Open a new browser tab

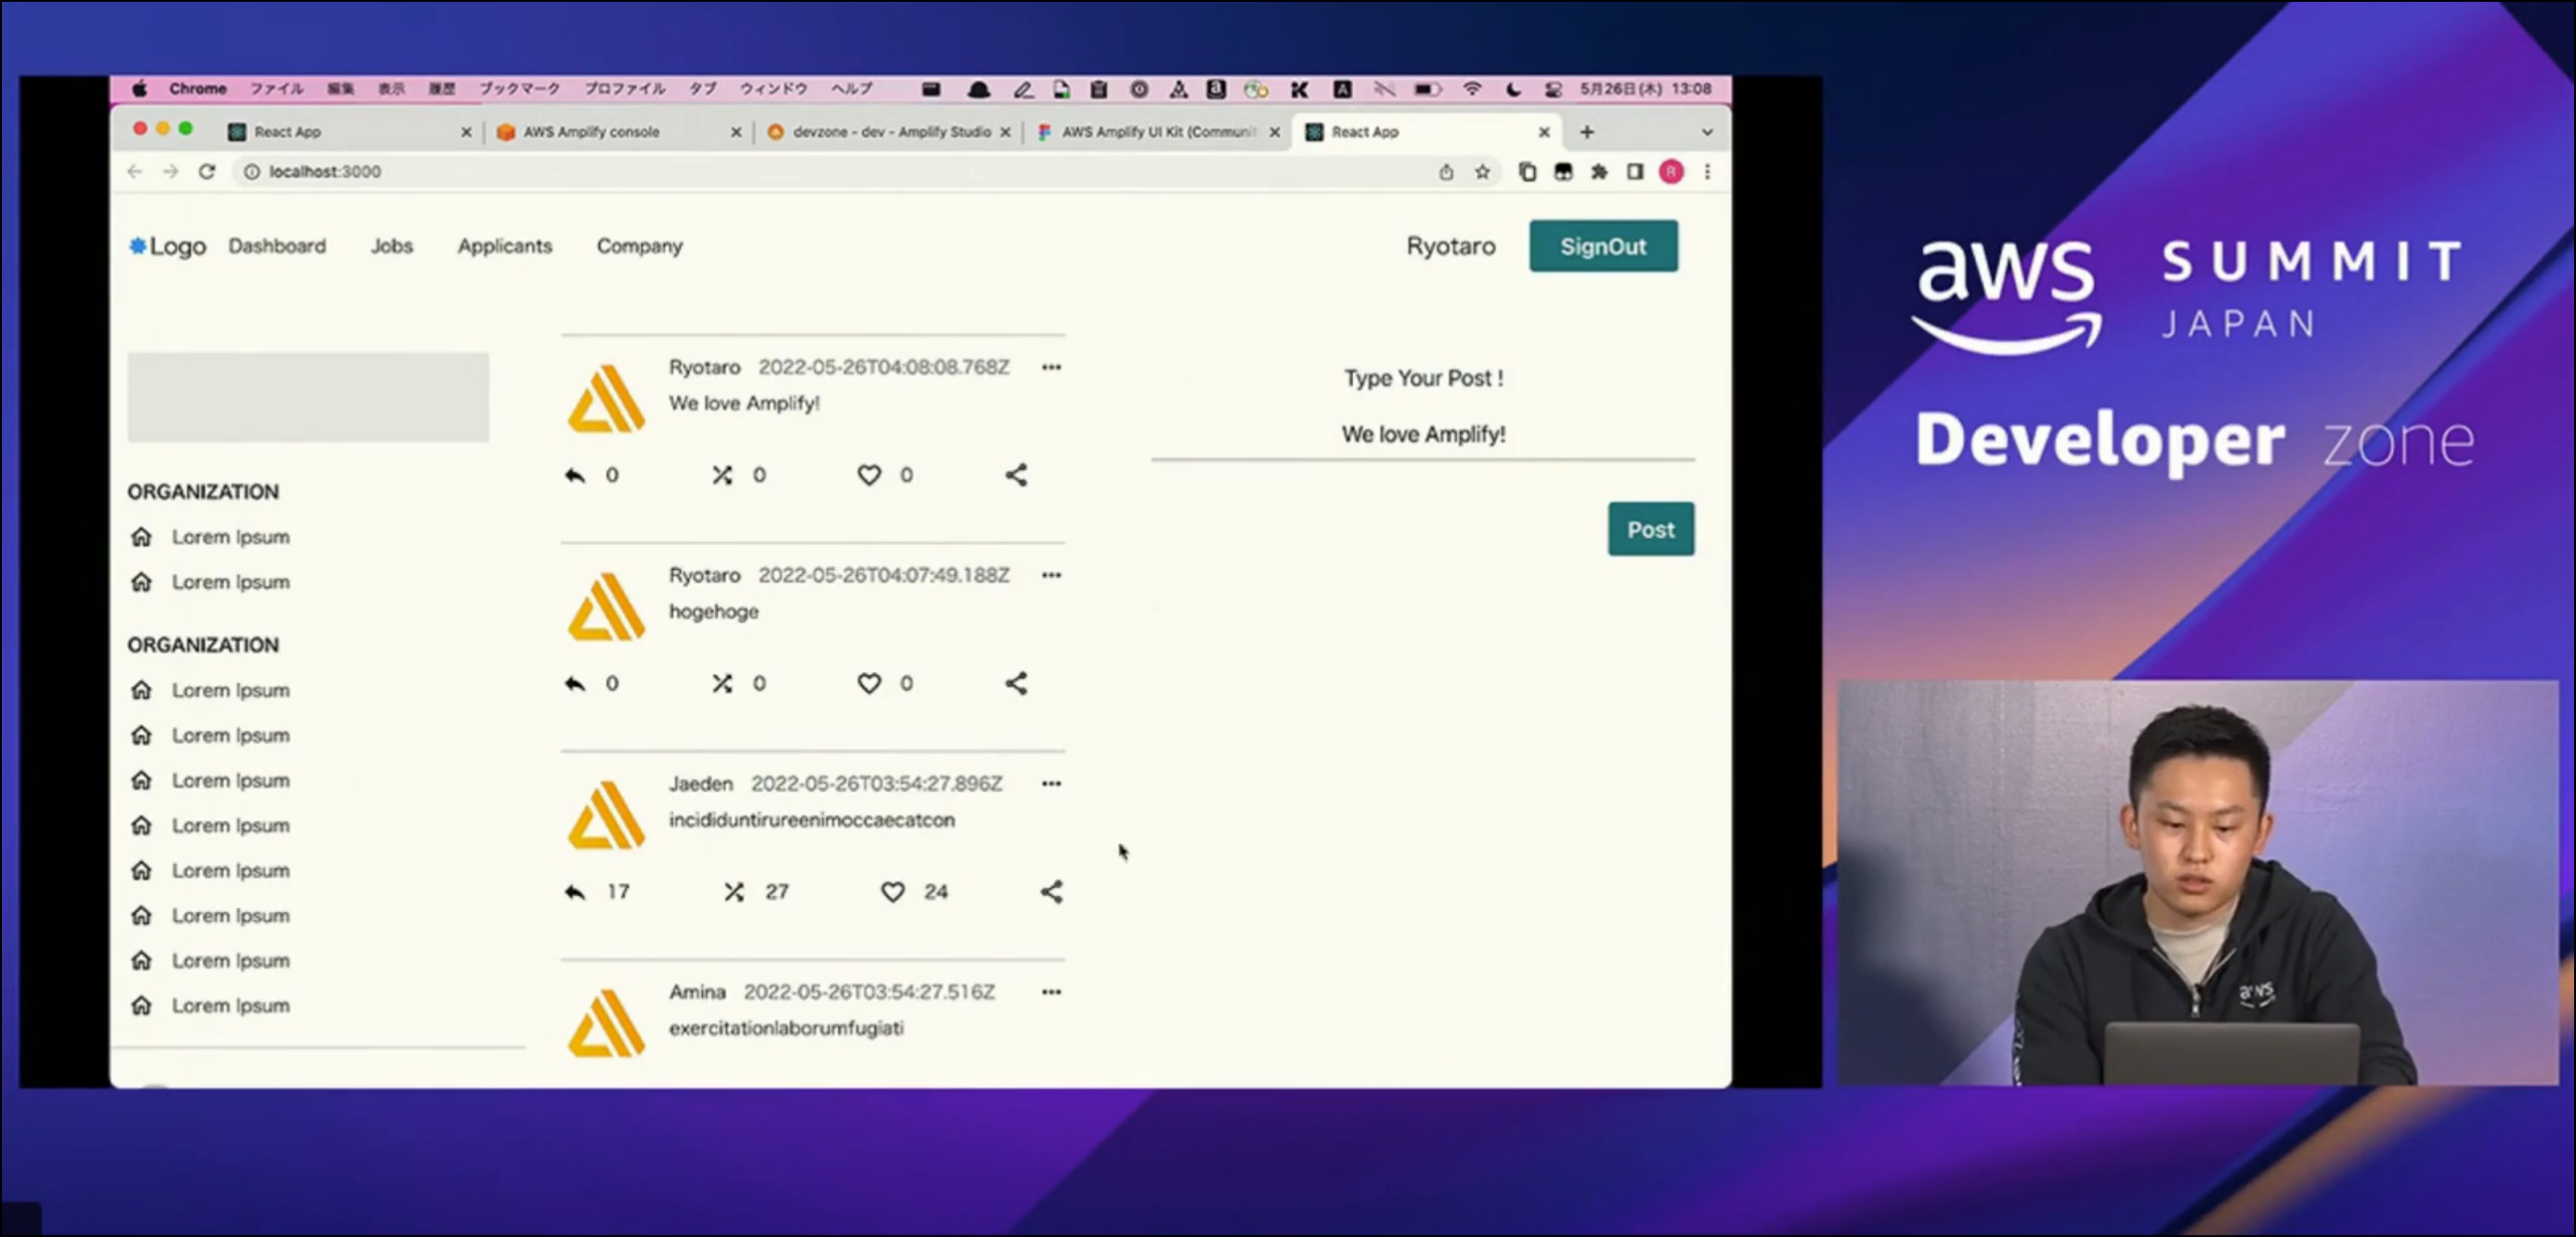coord(1586,132)
